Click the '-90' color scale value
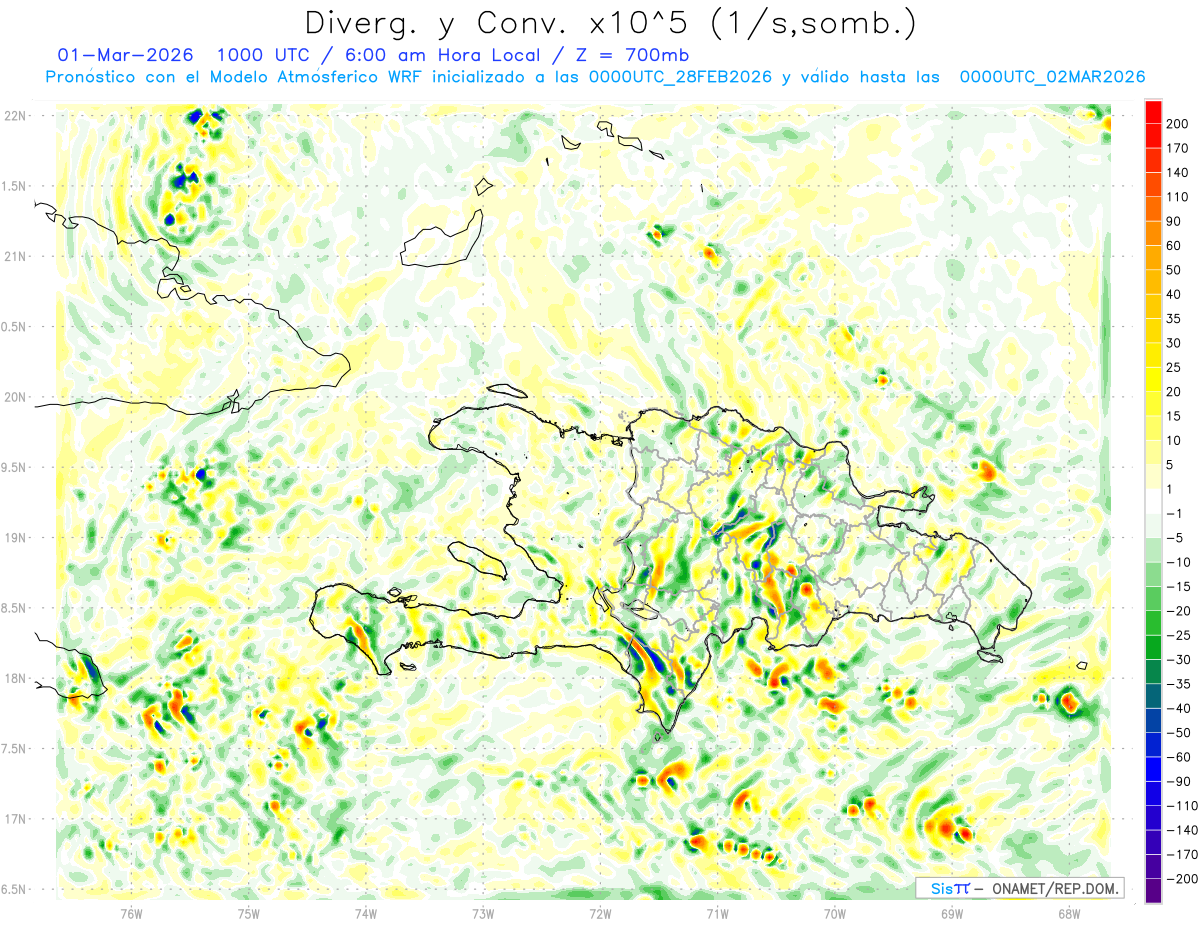The height and width of the screenshot is (927, 1200). 1178,781
